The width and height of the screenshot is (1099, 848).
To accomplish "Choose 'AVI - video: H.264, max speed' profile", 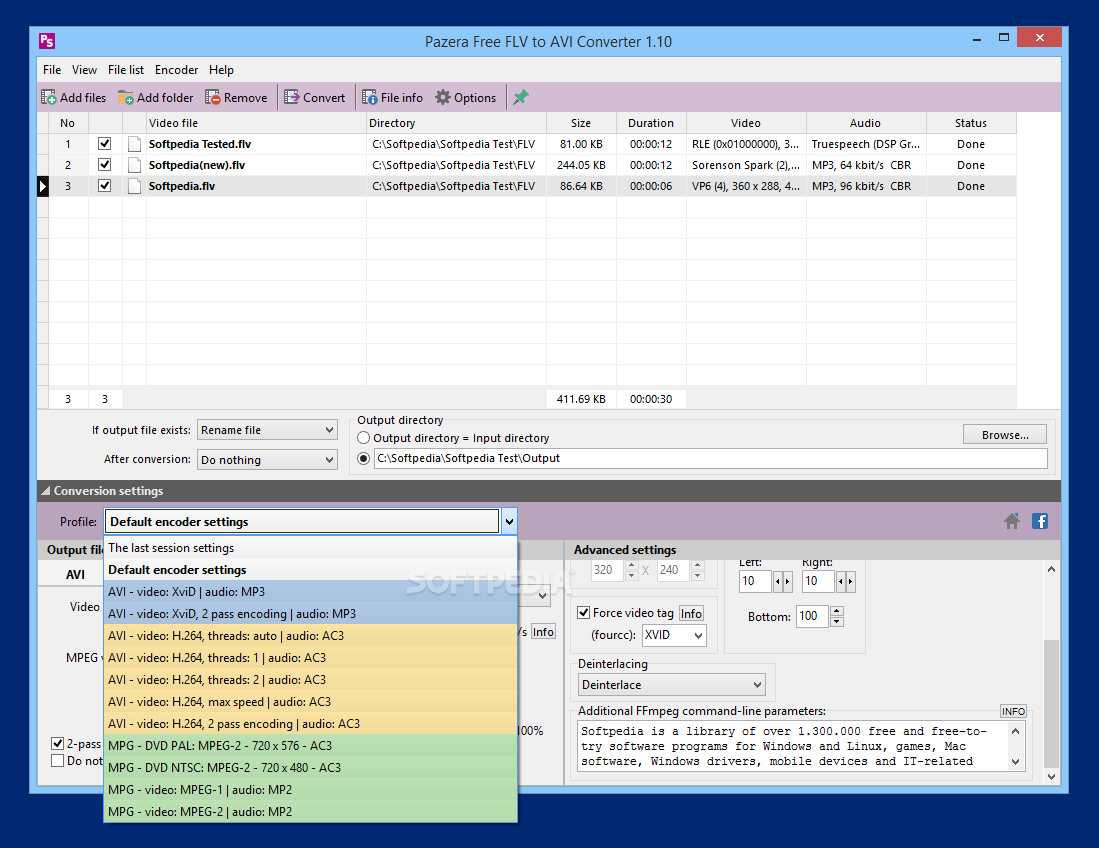I will coord(310,702).
